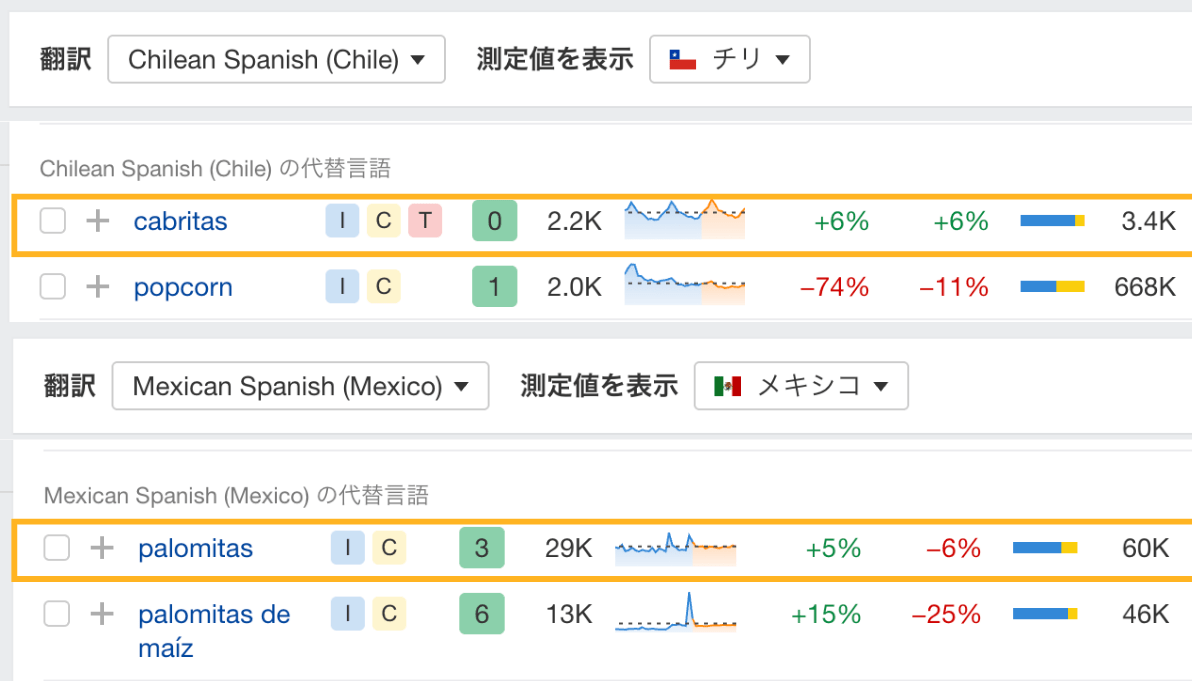Click the plus icon next to popcorn

[x=96, y=287]
